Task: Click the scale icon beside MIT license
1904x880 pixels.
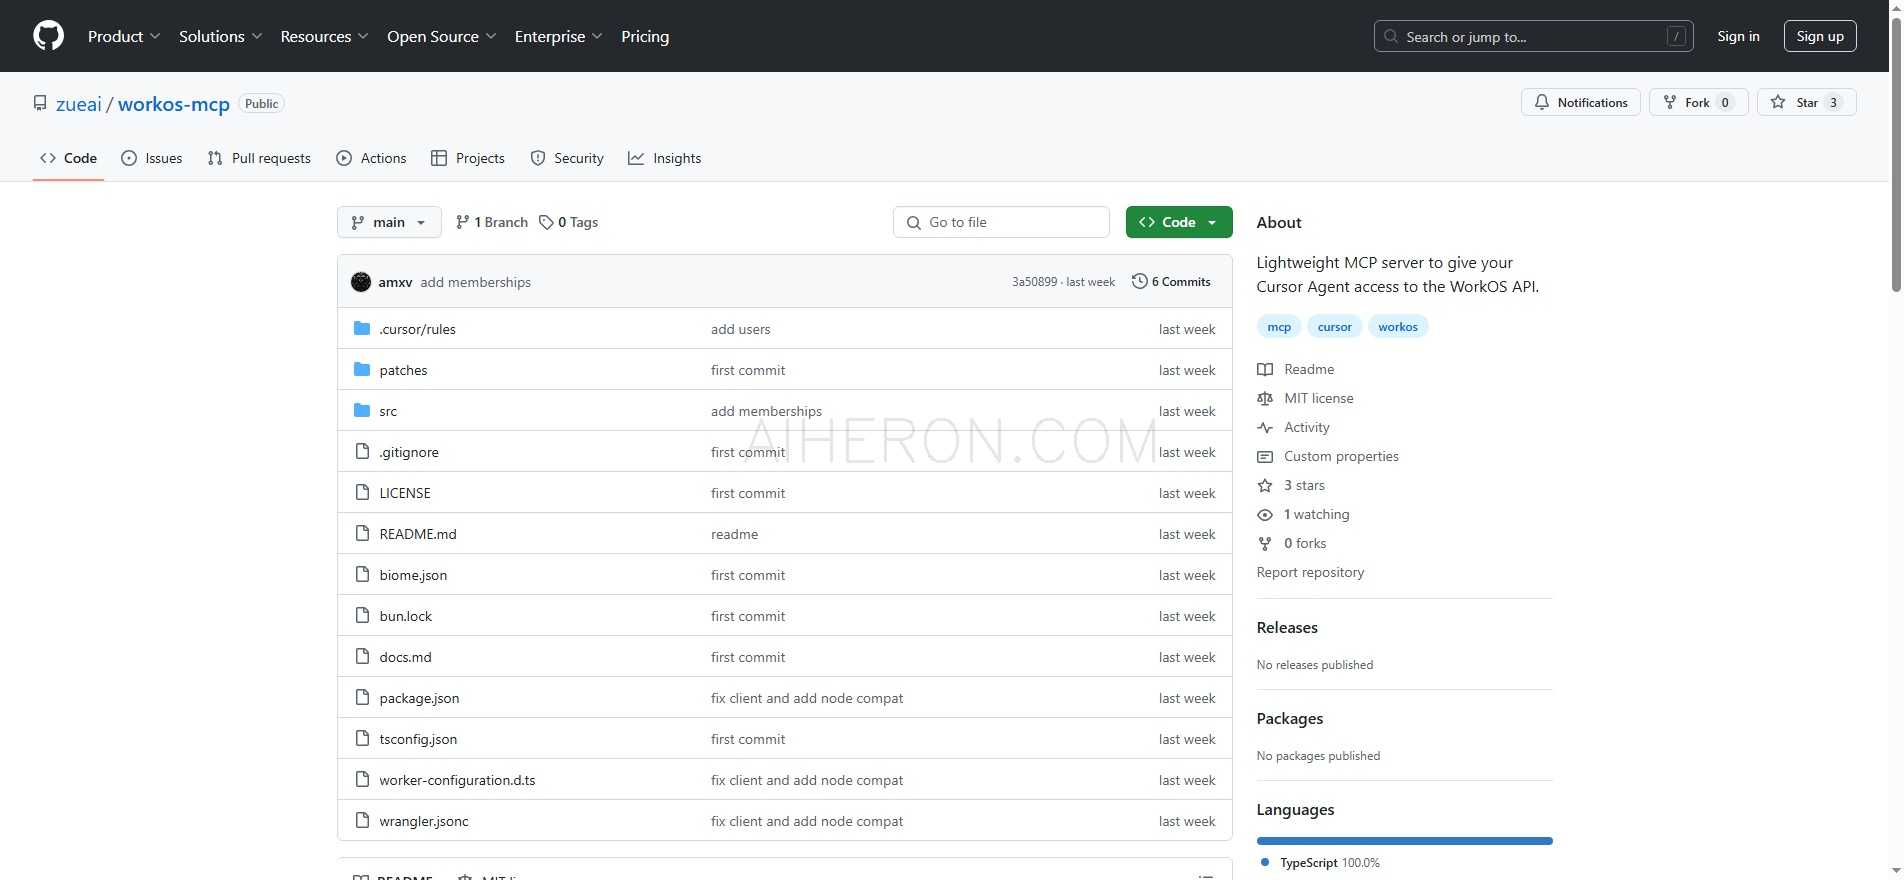Action: point(1265,398)
